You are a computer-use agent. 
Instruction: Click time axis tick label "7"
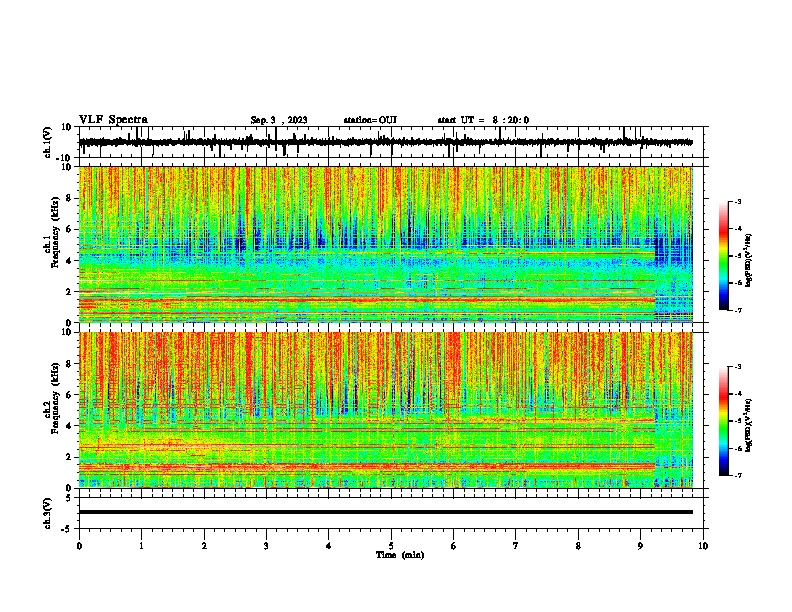click(x=516, y=546)
